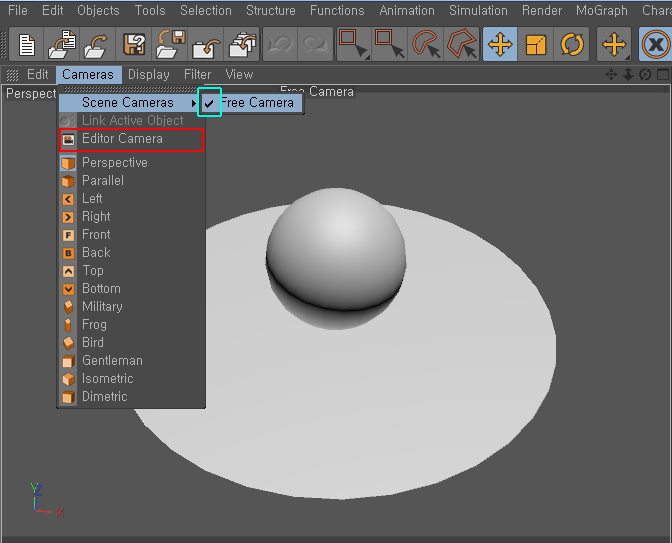Click the viewport zoom camera icon

point(628,75)
